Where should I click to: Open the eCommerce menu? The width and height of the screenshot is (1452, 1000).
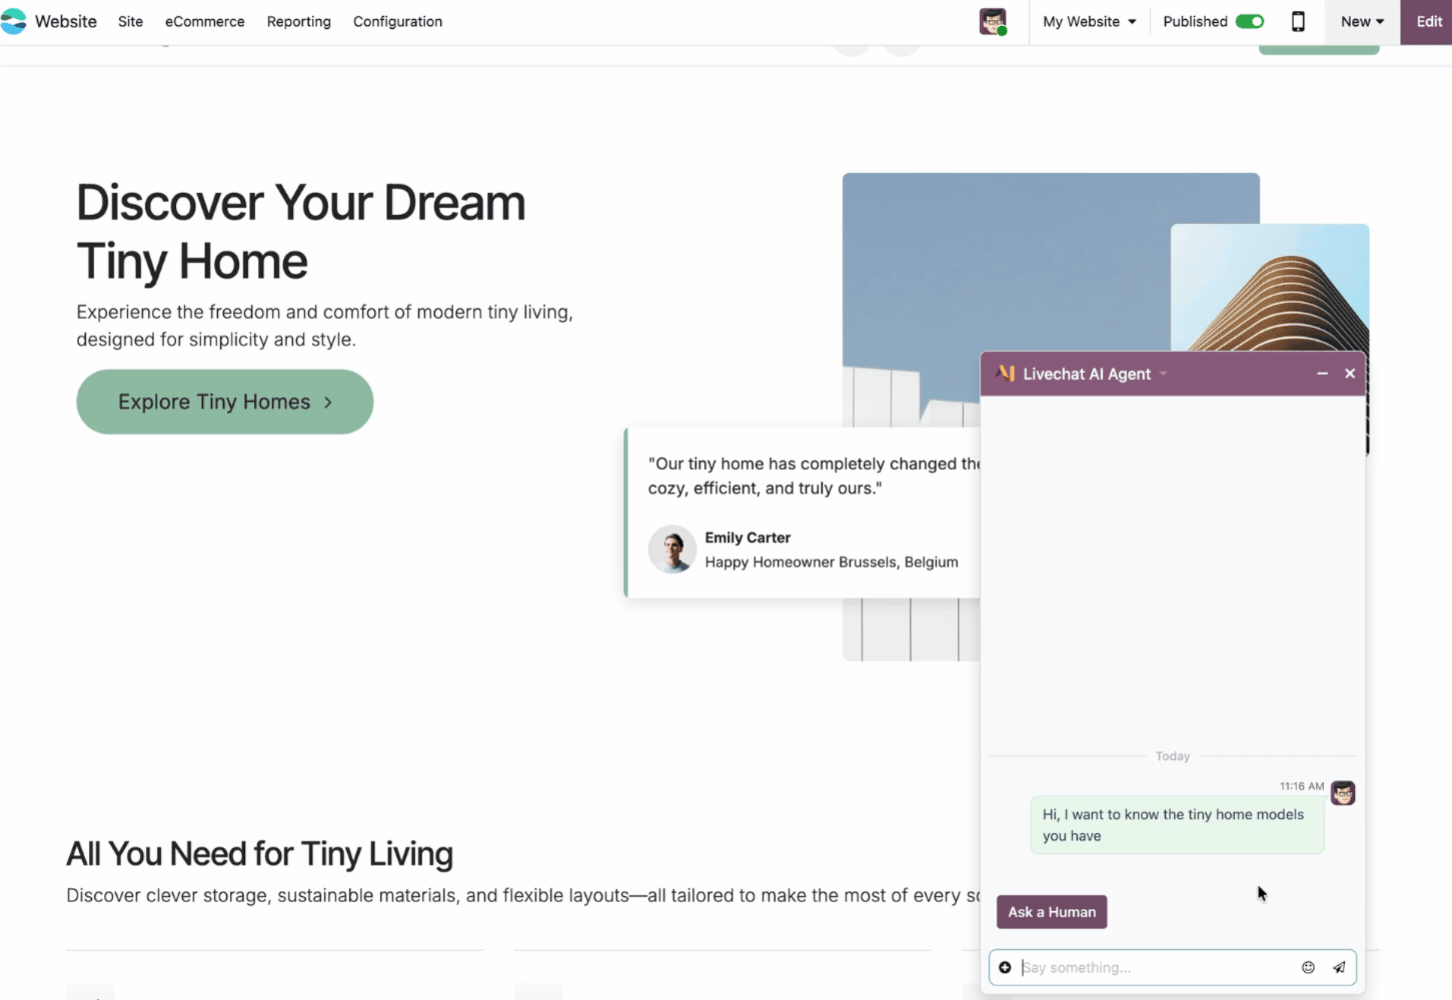pyautogui.click(x=204, y=21)
